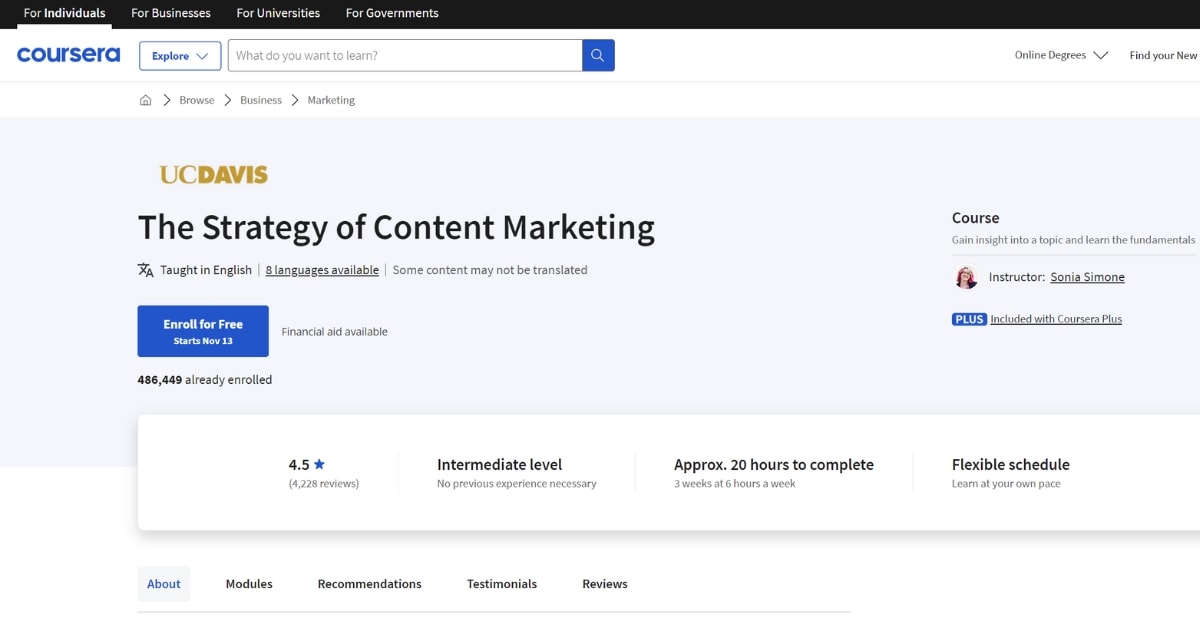This screenshot has height=628, width=1200.
Task: Click Find your New link
Action: (x=1164, y=55)
